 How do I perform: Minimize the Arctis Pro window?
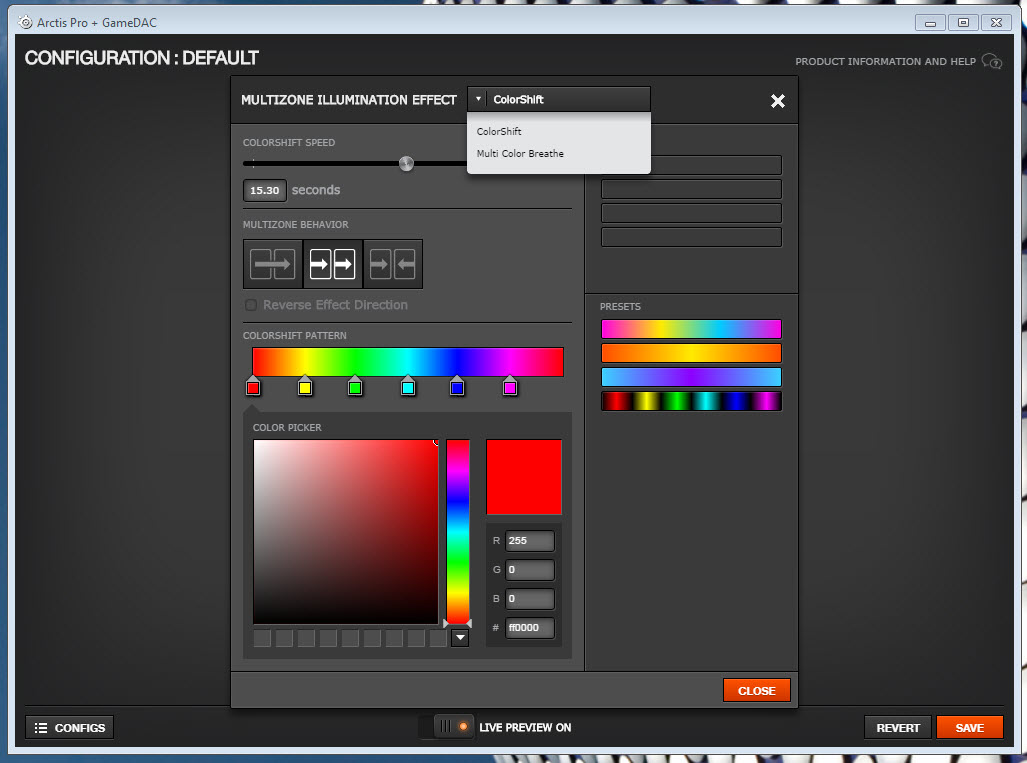click(x=930, y=22)
